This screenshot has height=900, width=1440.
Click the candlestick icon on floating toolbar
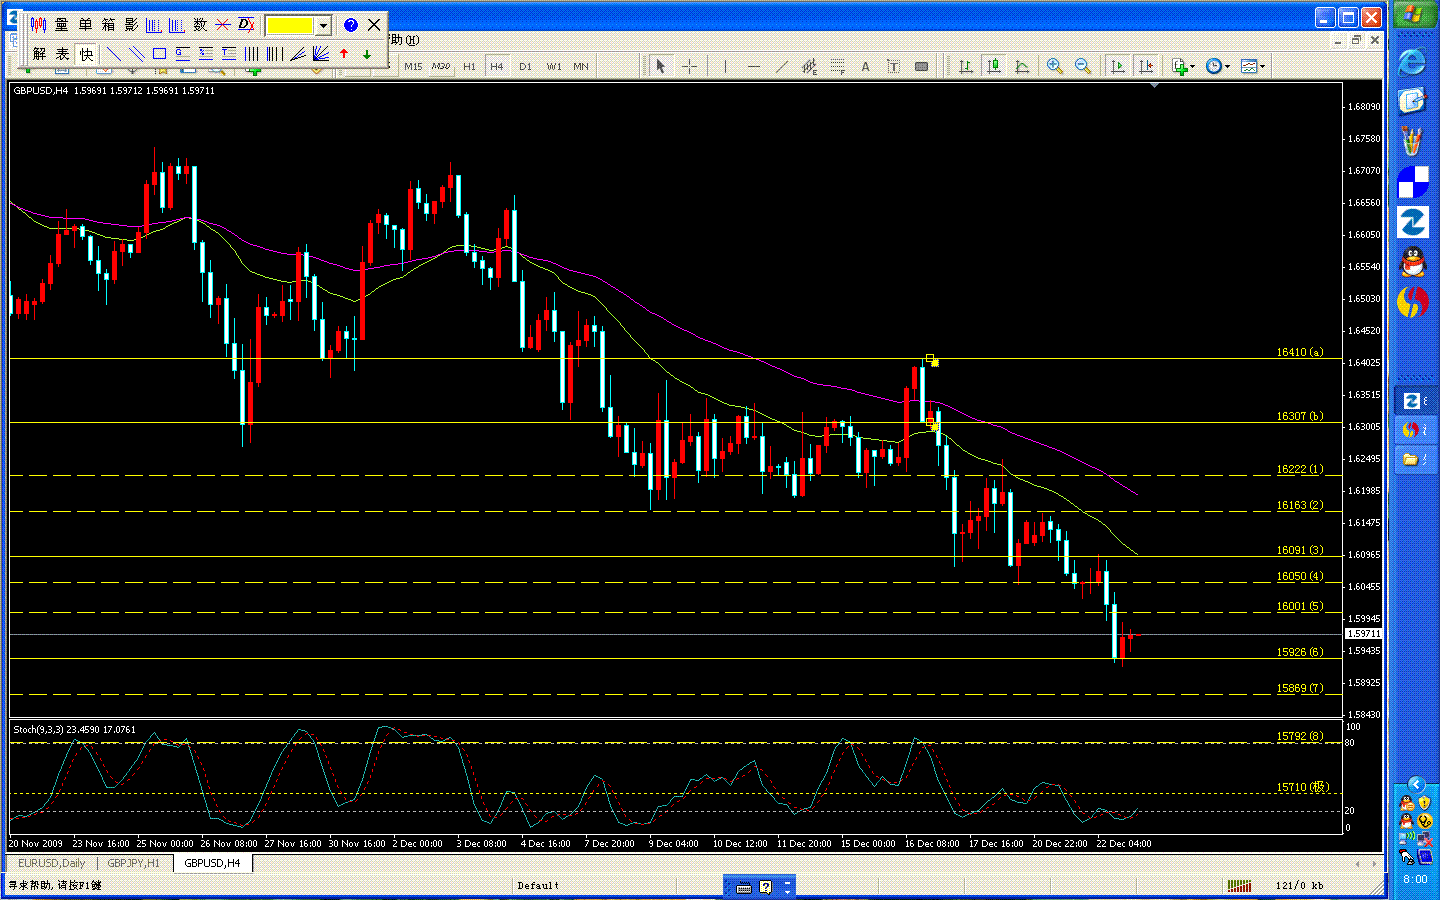click(x=38, y=25)
